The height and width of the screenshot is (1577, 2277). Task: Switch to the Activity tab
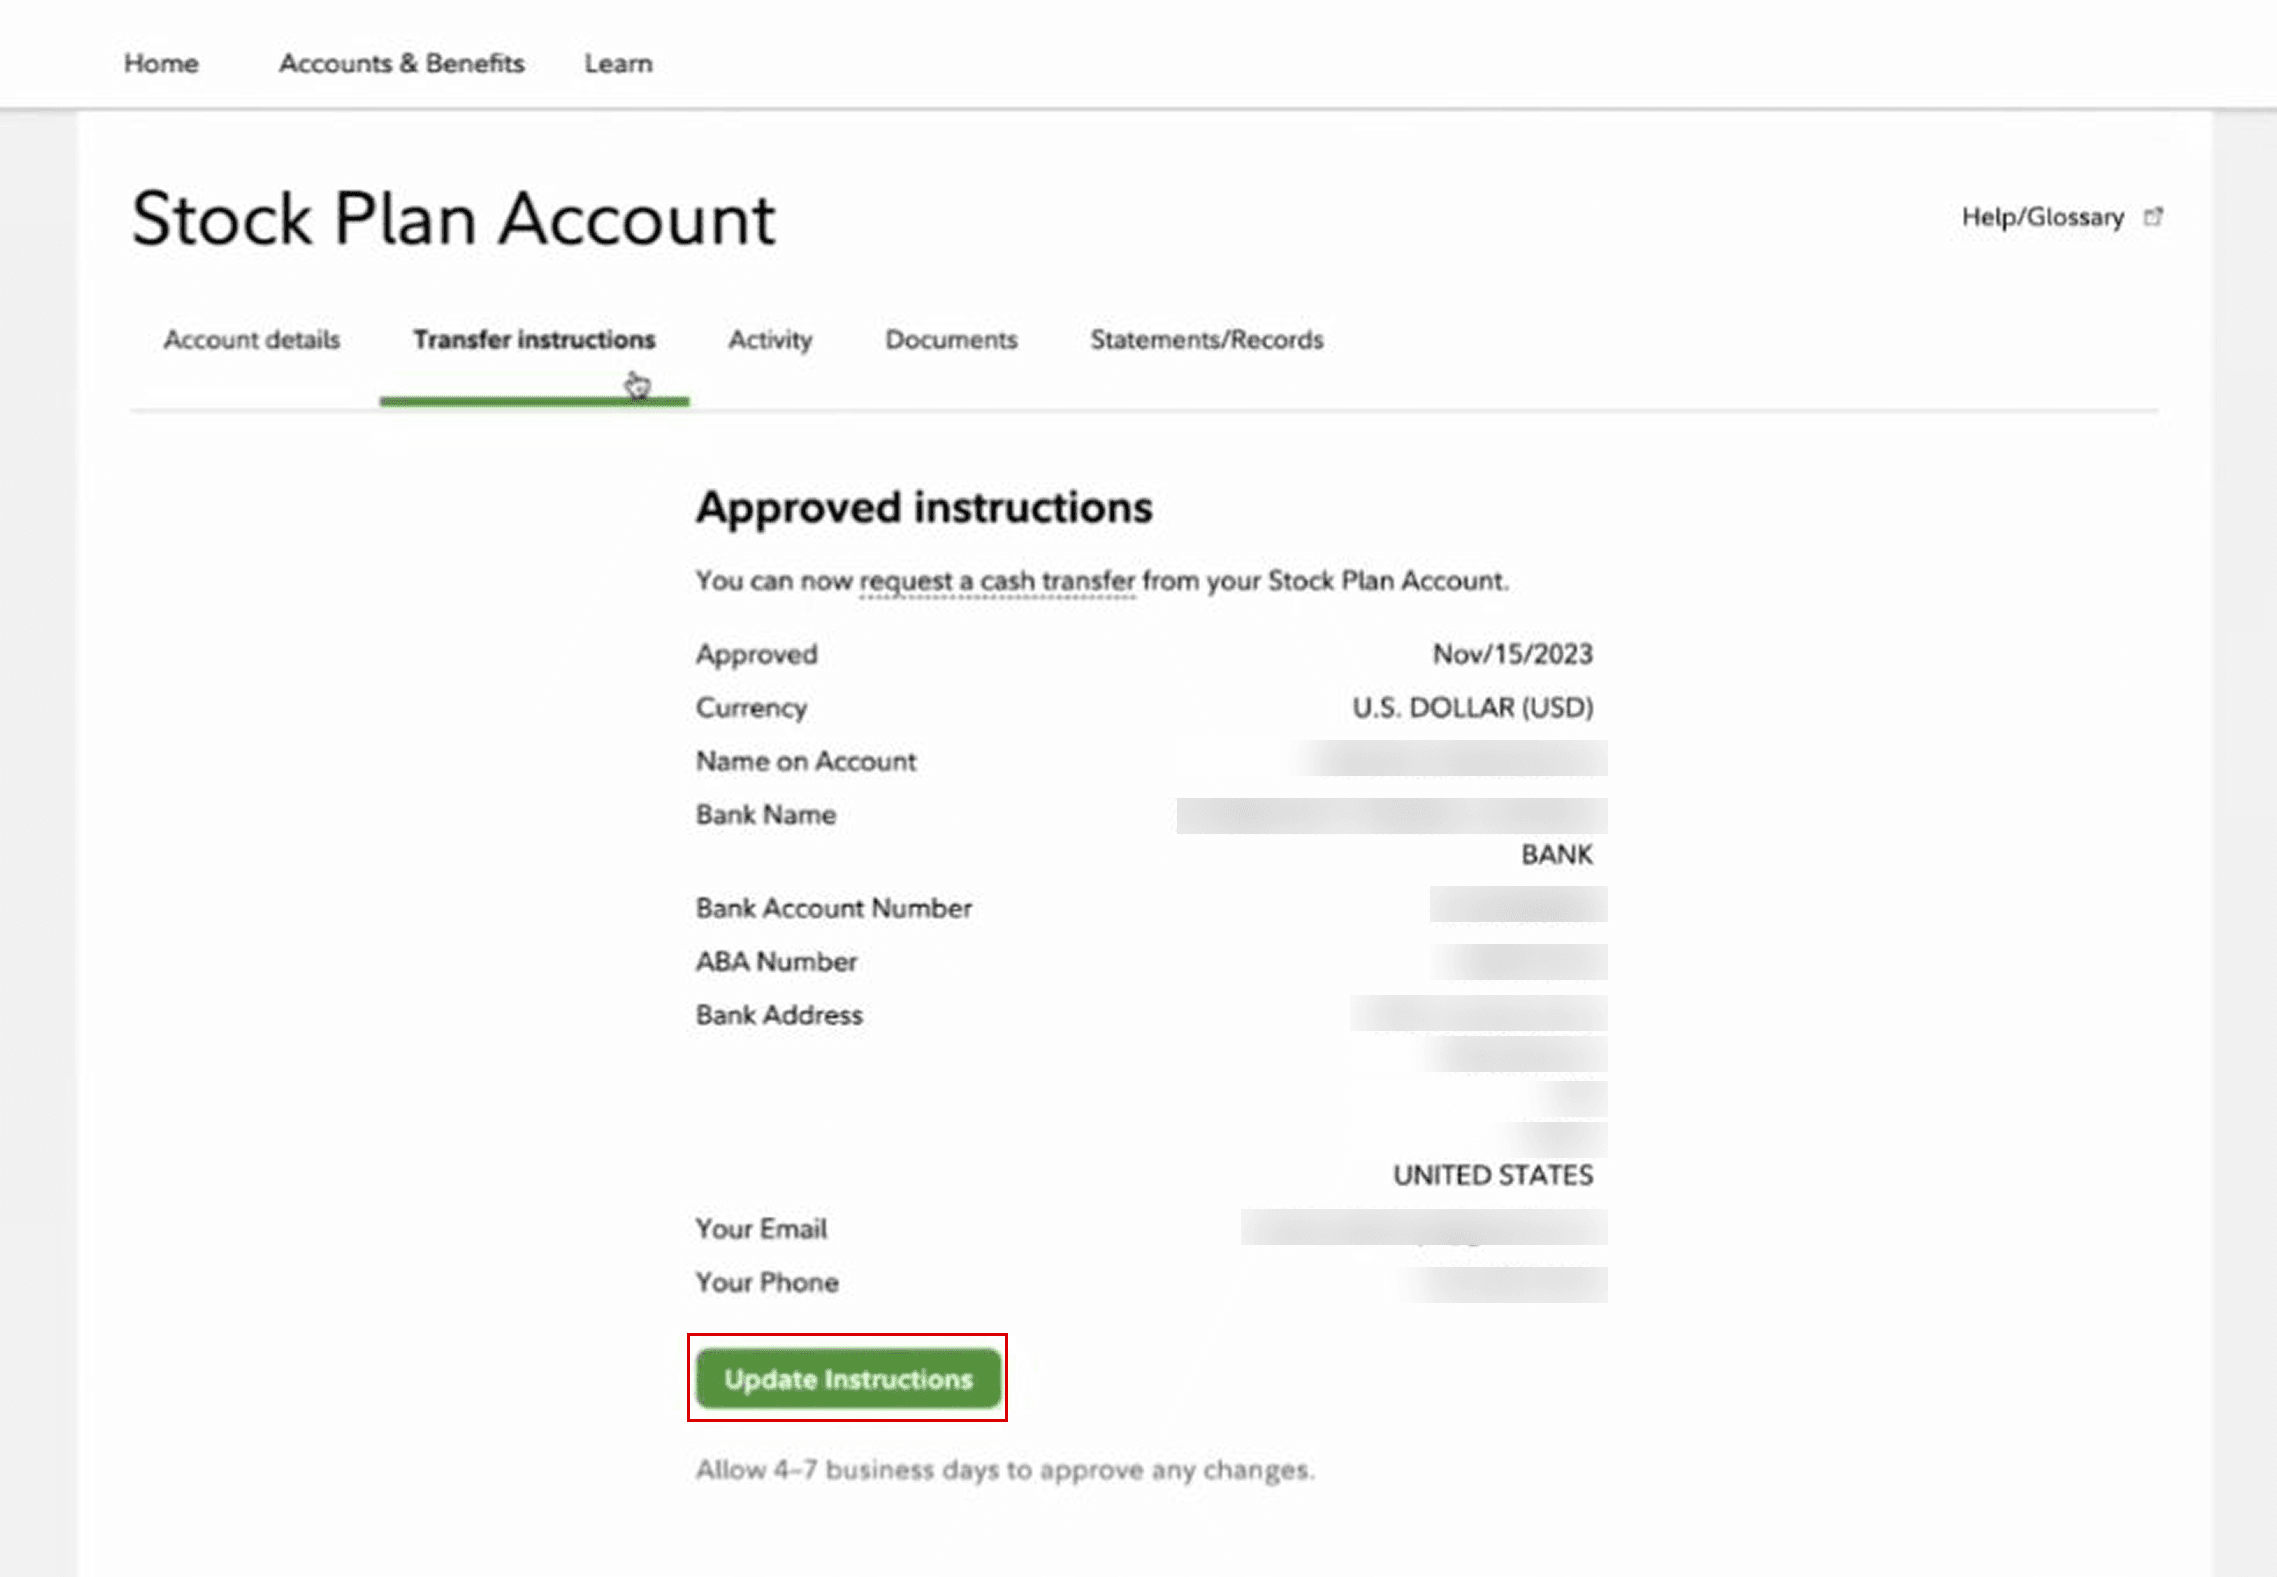[769, 340]
